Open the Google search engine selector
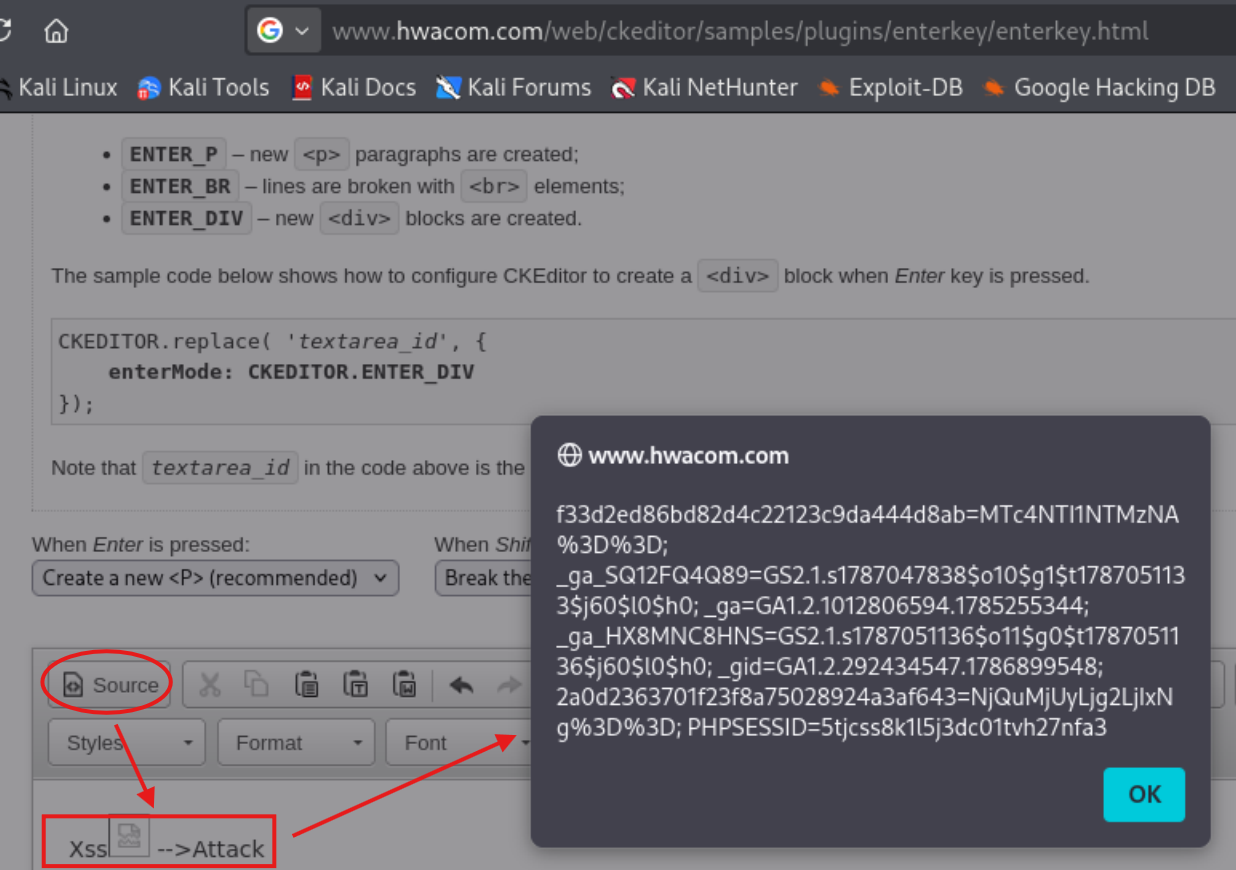Screen dimensions: 1236x870 click(284, 31)
